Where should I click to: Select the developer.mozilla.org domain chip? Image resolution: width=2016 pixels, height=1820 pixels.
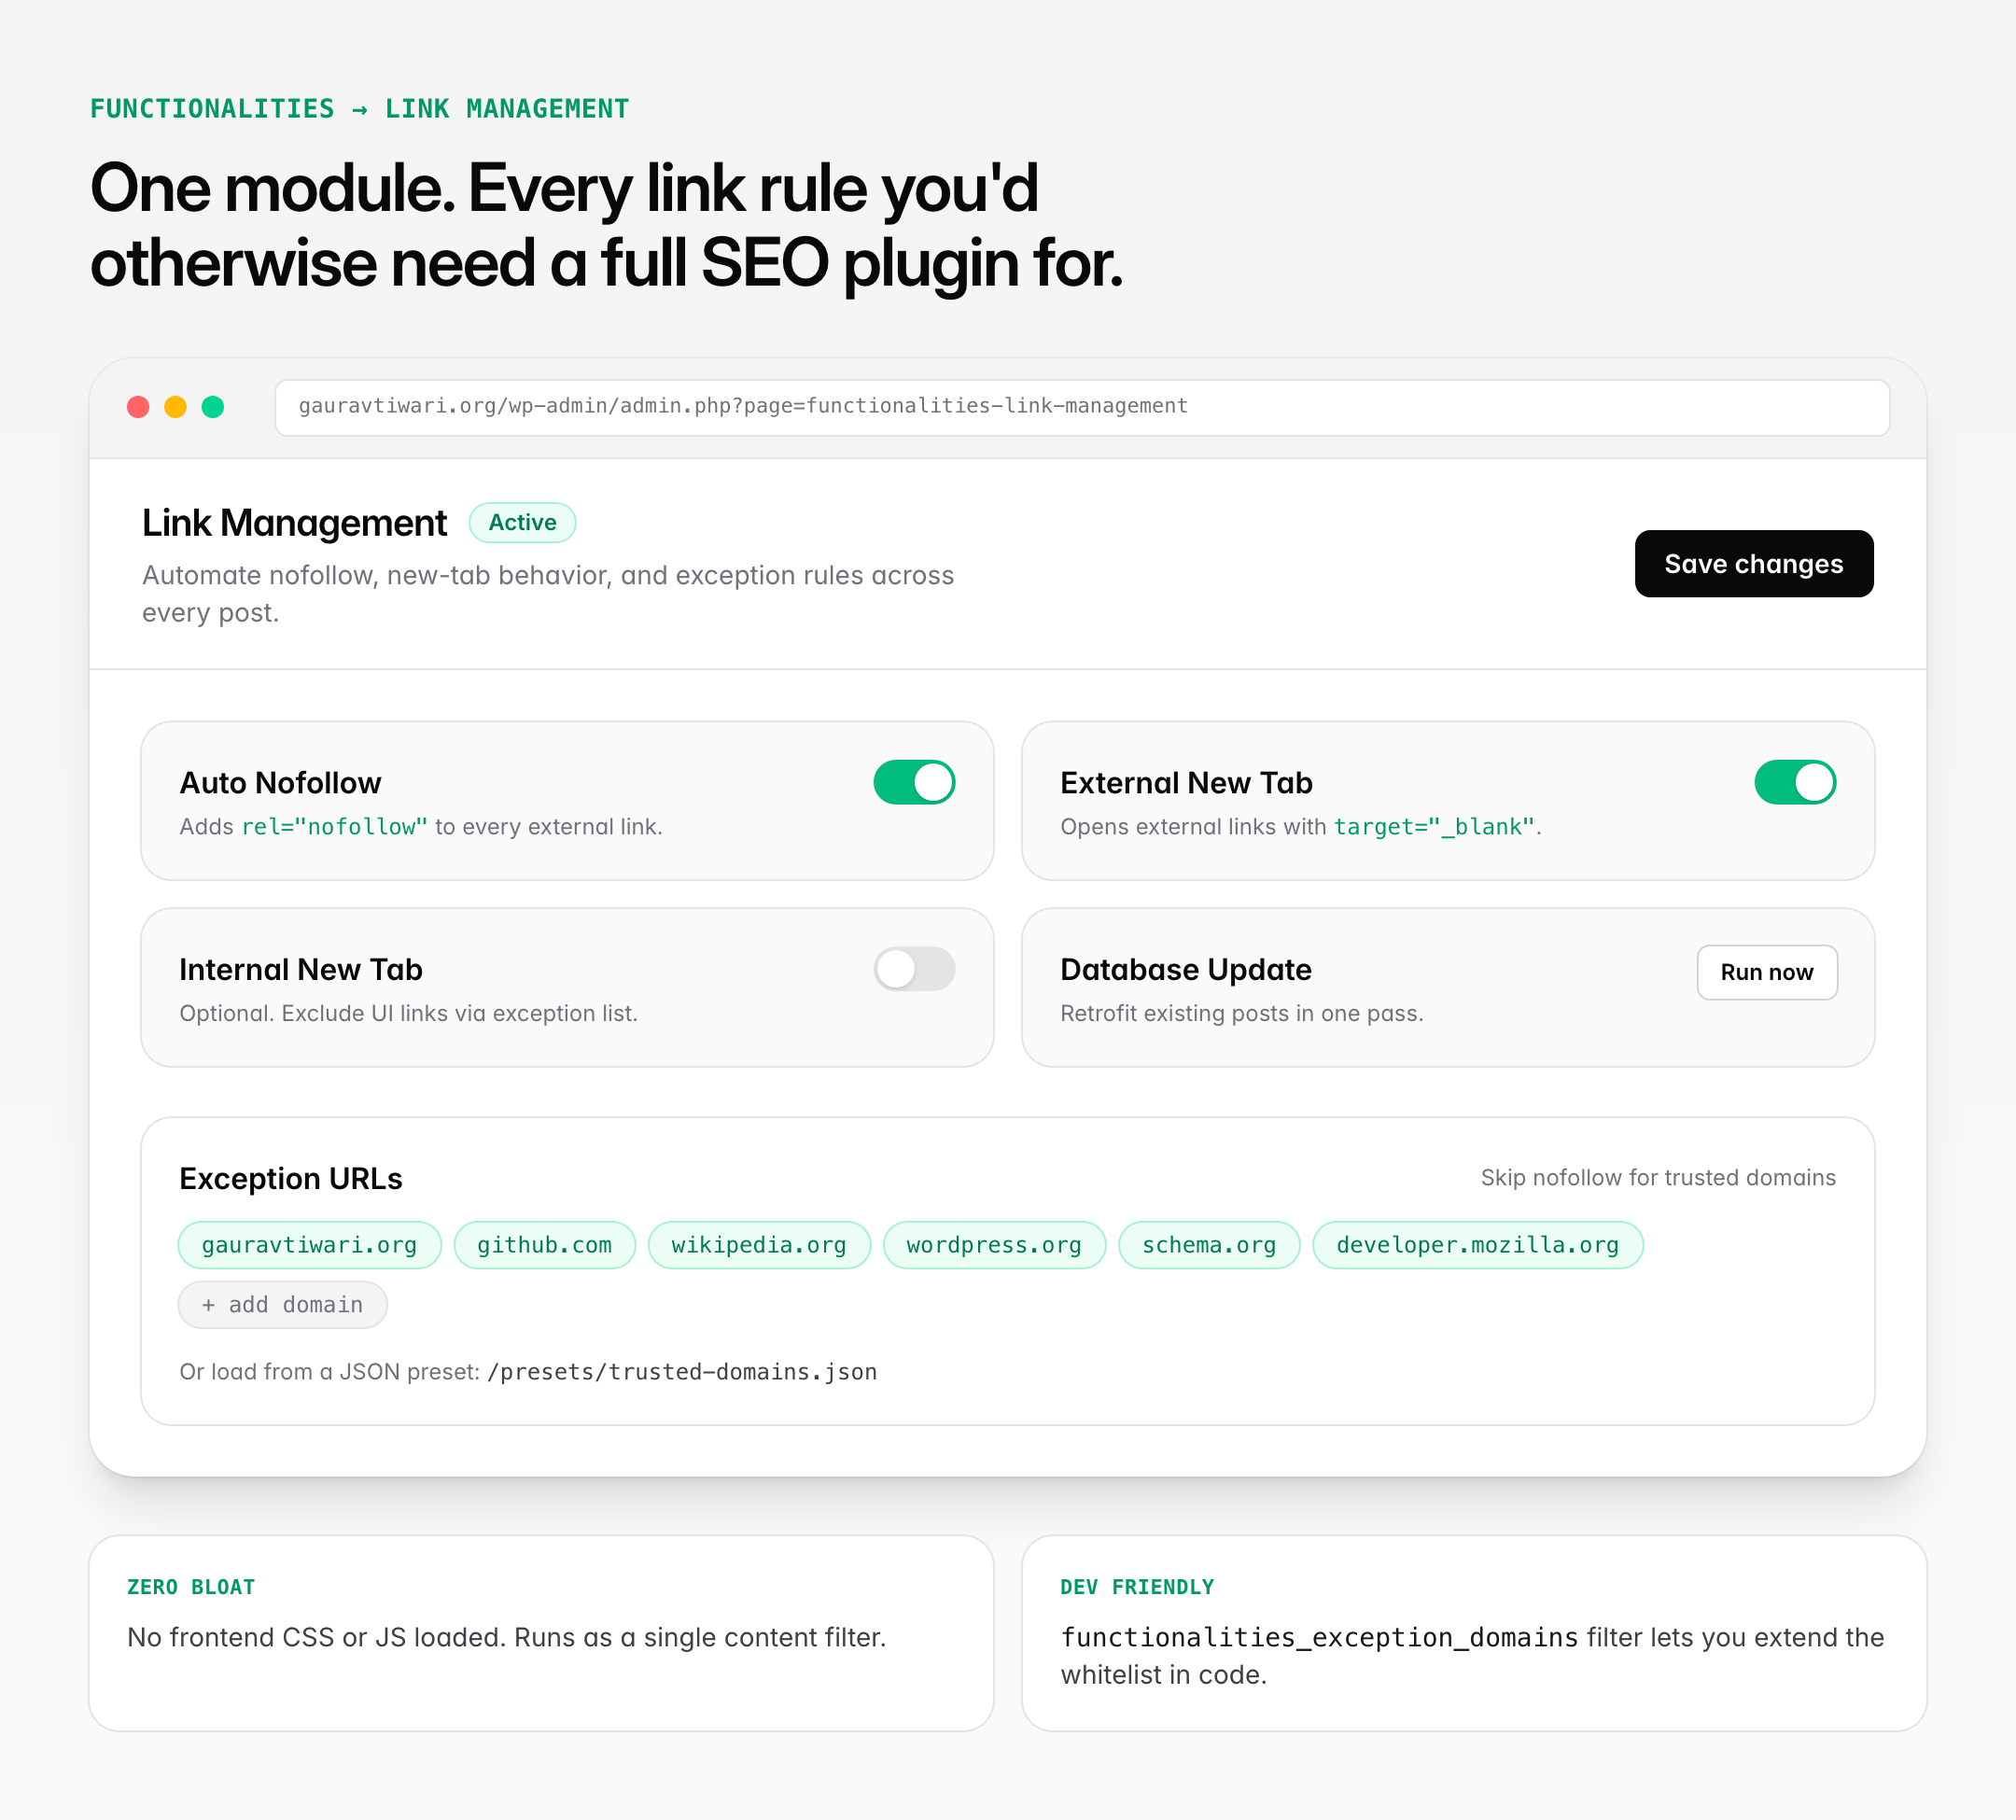click(1477, 1245)
